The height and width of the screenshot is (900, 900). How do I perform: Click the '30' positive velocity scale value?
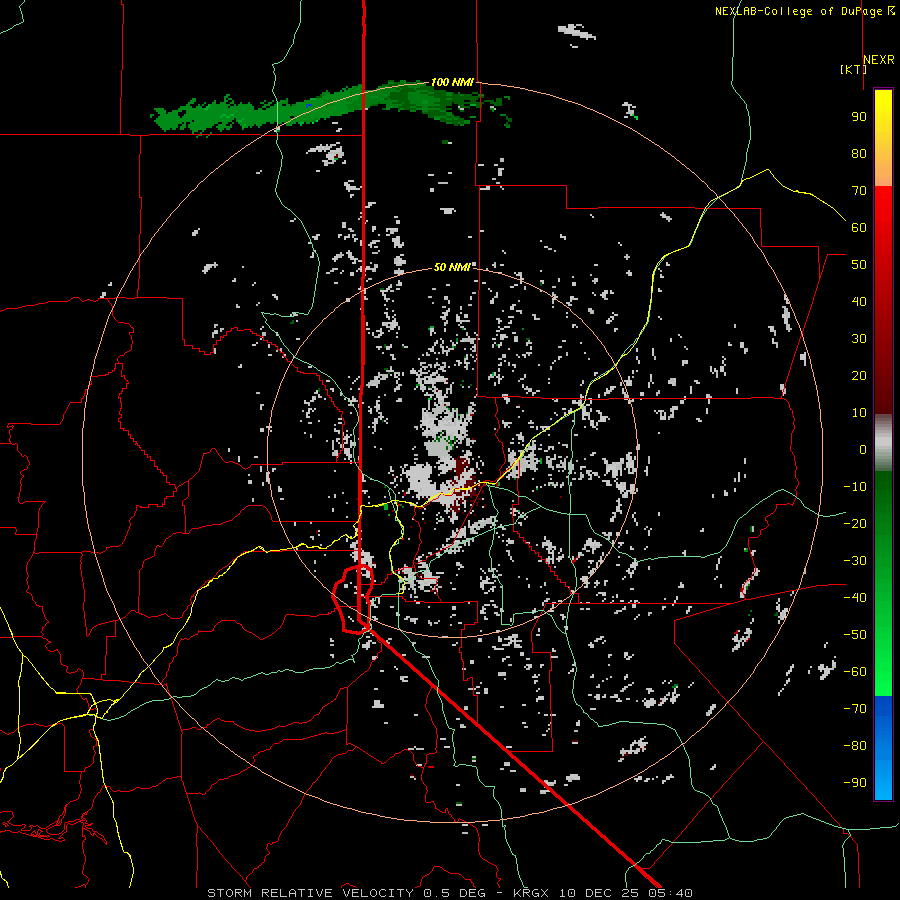click(x=859, y=339)
